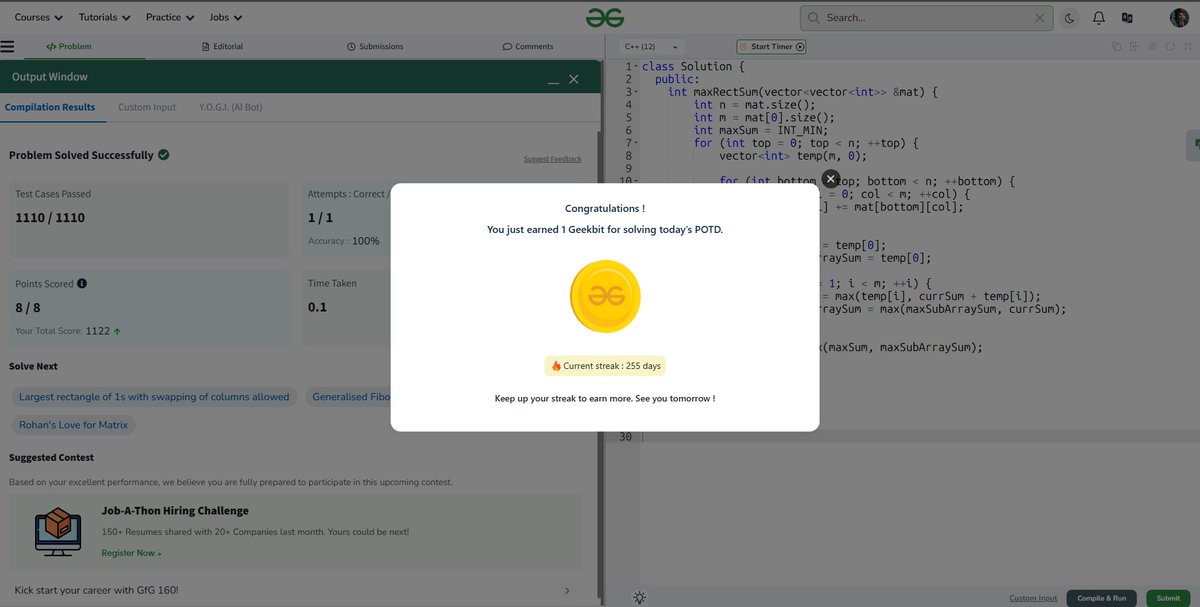This screenshot has width=1200, height=607.
Task: Switch to the Editorial tab
Action: [222, 46]
